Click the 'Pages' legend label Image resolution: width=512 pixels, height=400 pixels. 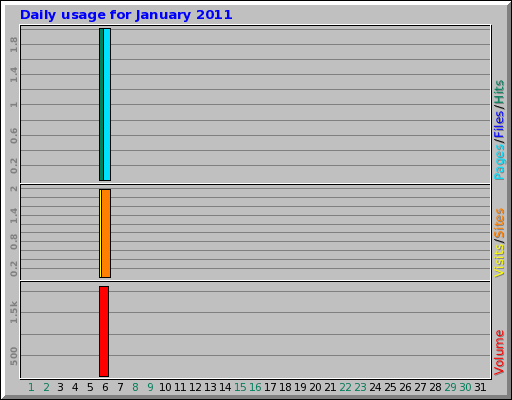click(x=499, y=163)
